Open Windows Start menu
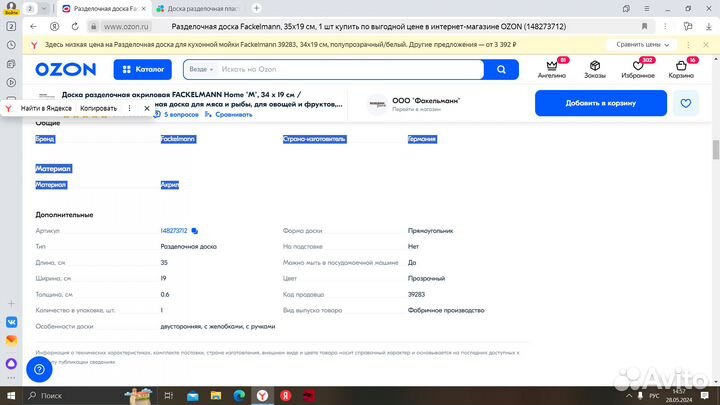Image resolution: width=720 pixels, height=405 pixels. pyautogui.click(x=11, y=395)
